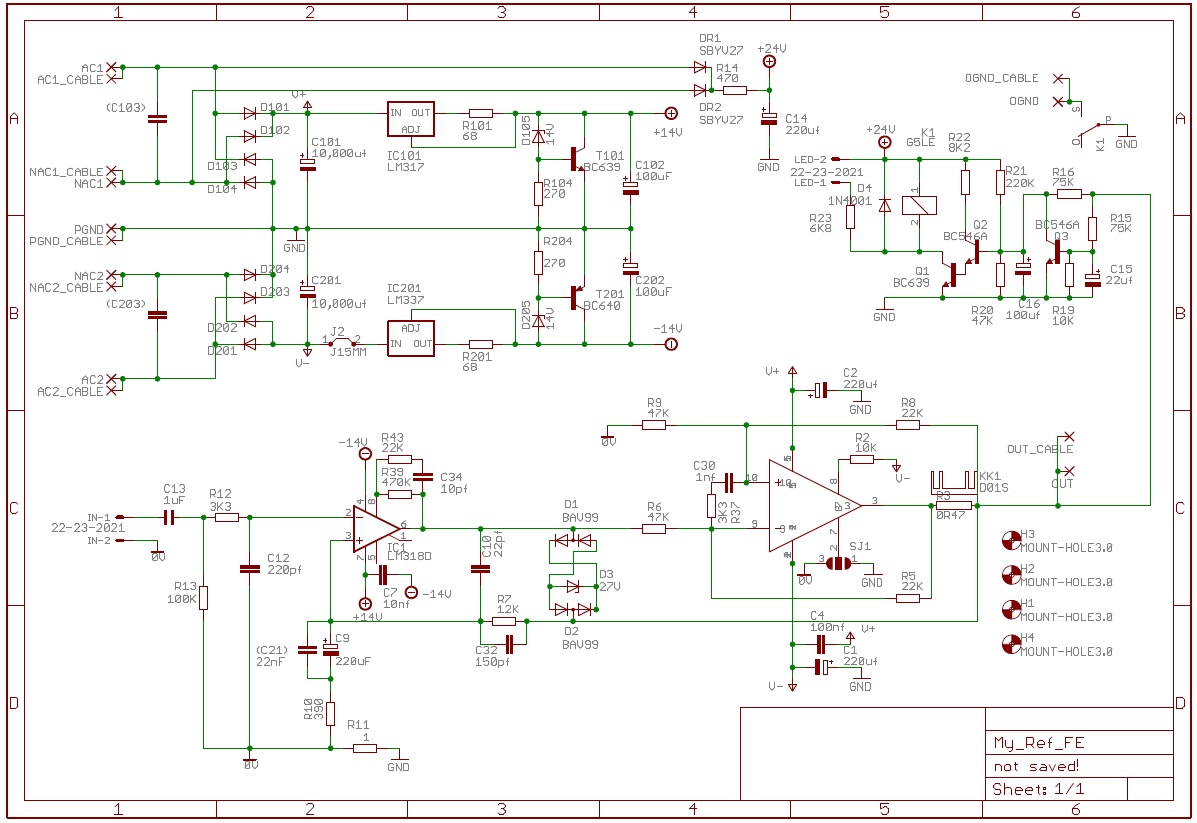Click the C16 100uf capacitor label
This screenshot has width=1197, height=823.
pos(1023,309)
